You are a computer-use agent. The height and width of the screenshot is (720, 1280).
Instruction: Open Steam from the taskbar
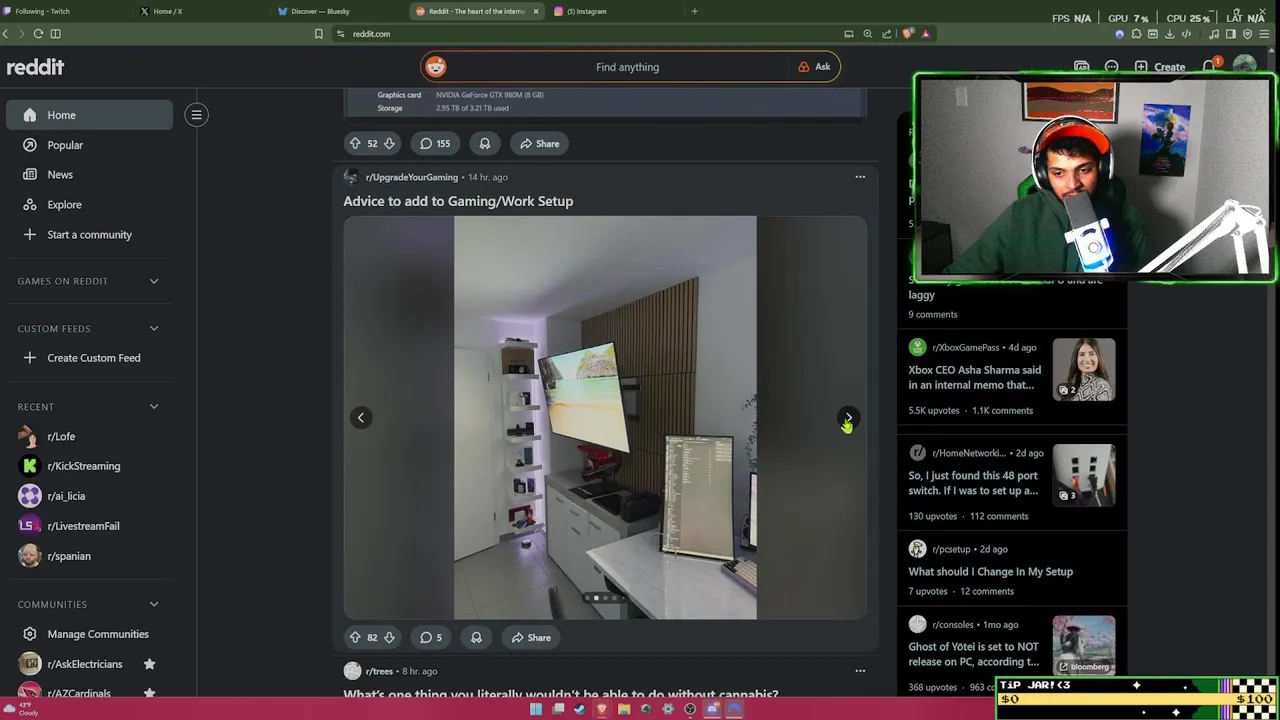click(x=579, y=709)
